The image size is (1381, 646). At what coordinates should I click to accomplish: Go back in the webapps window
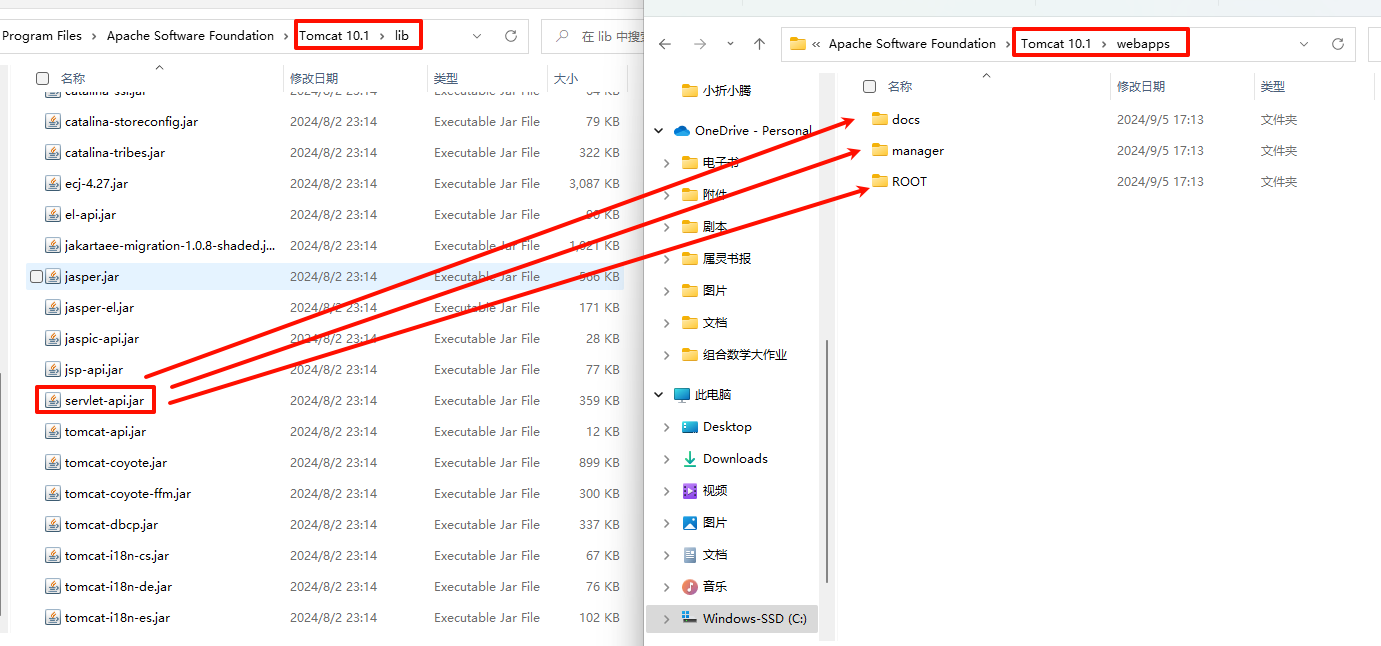coord(665,44)
